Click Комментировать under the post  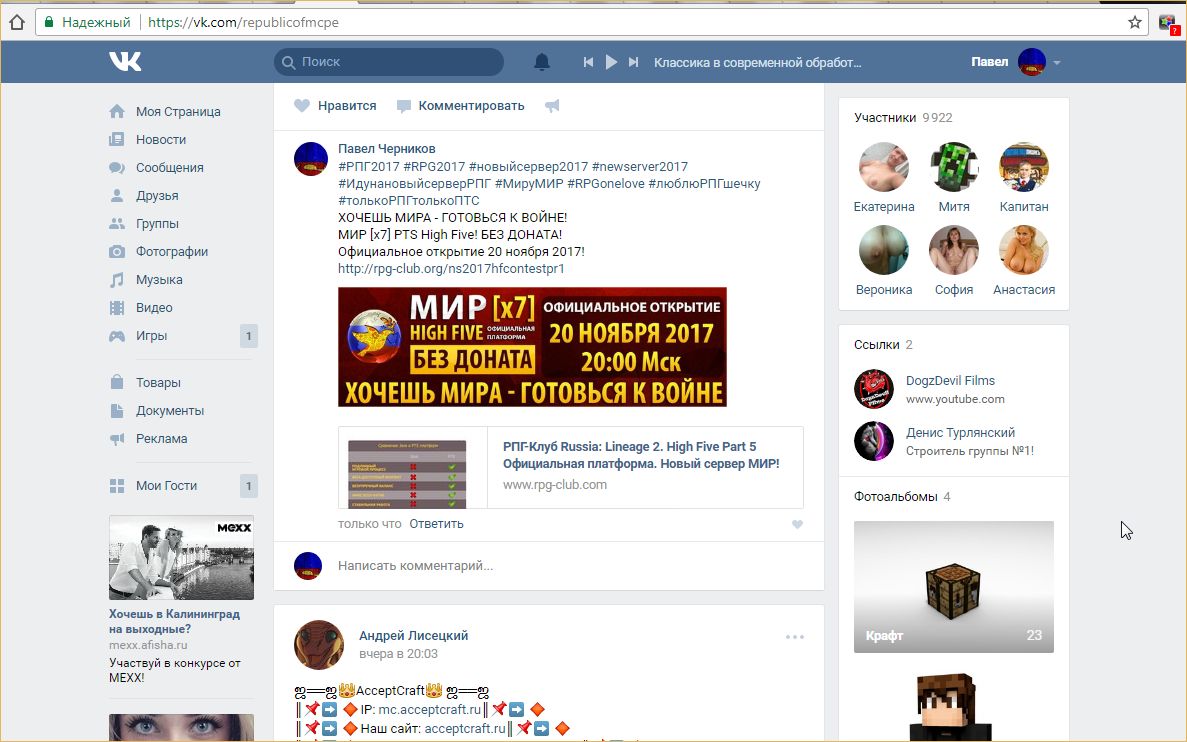[x=460, y=106]
